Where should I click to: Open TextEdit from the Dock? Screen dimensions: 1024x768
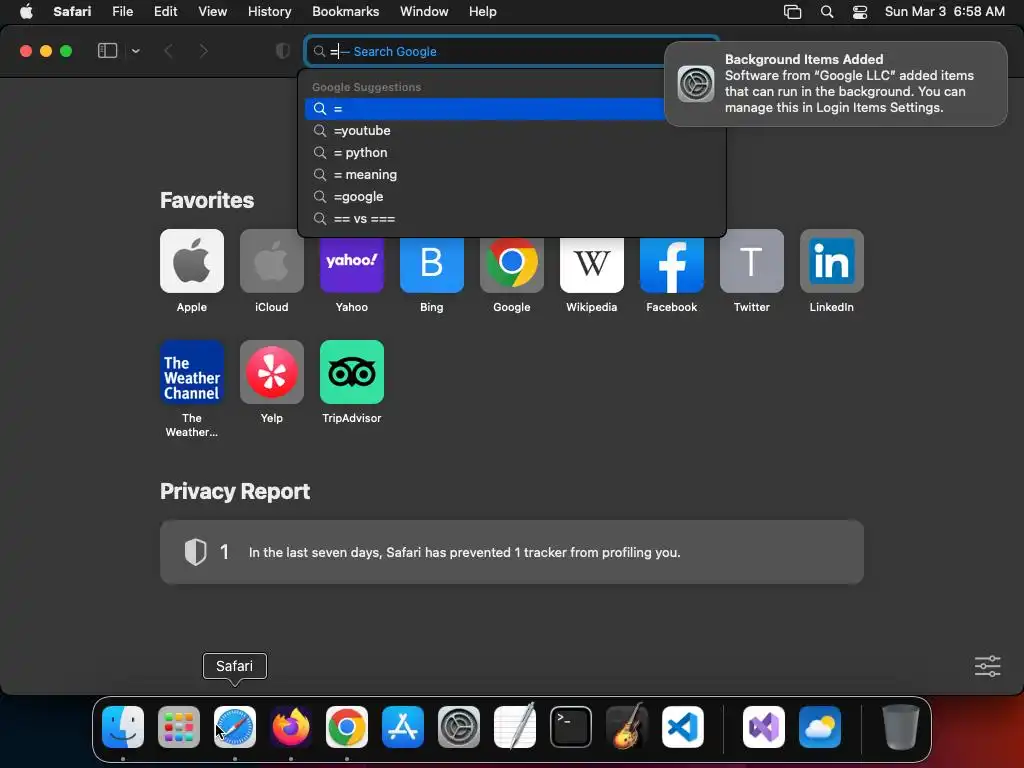coord(515,727)
